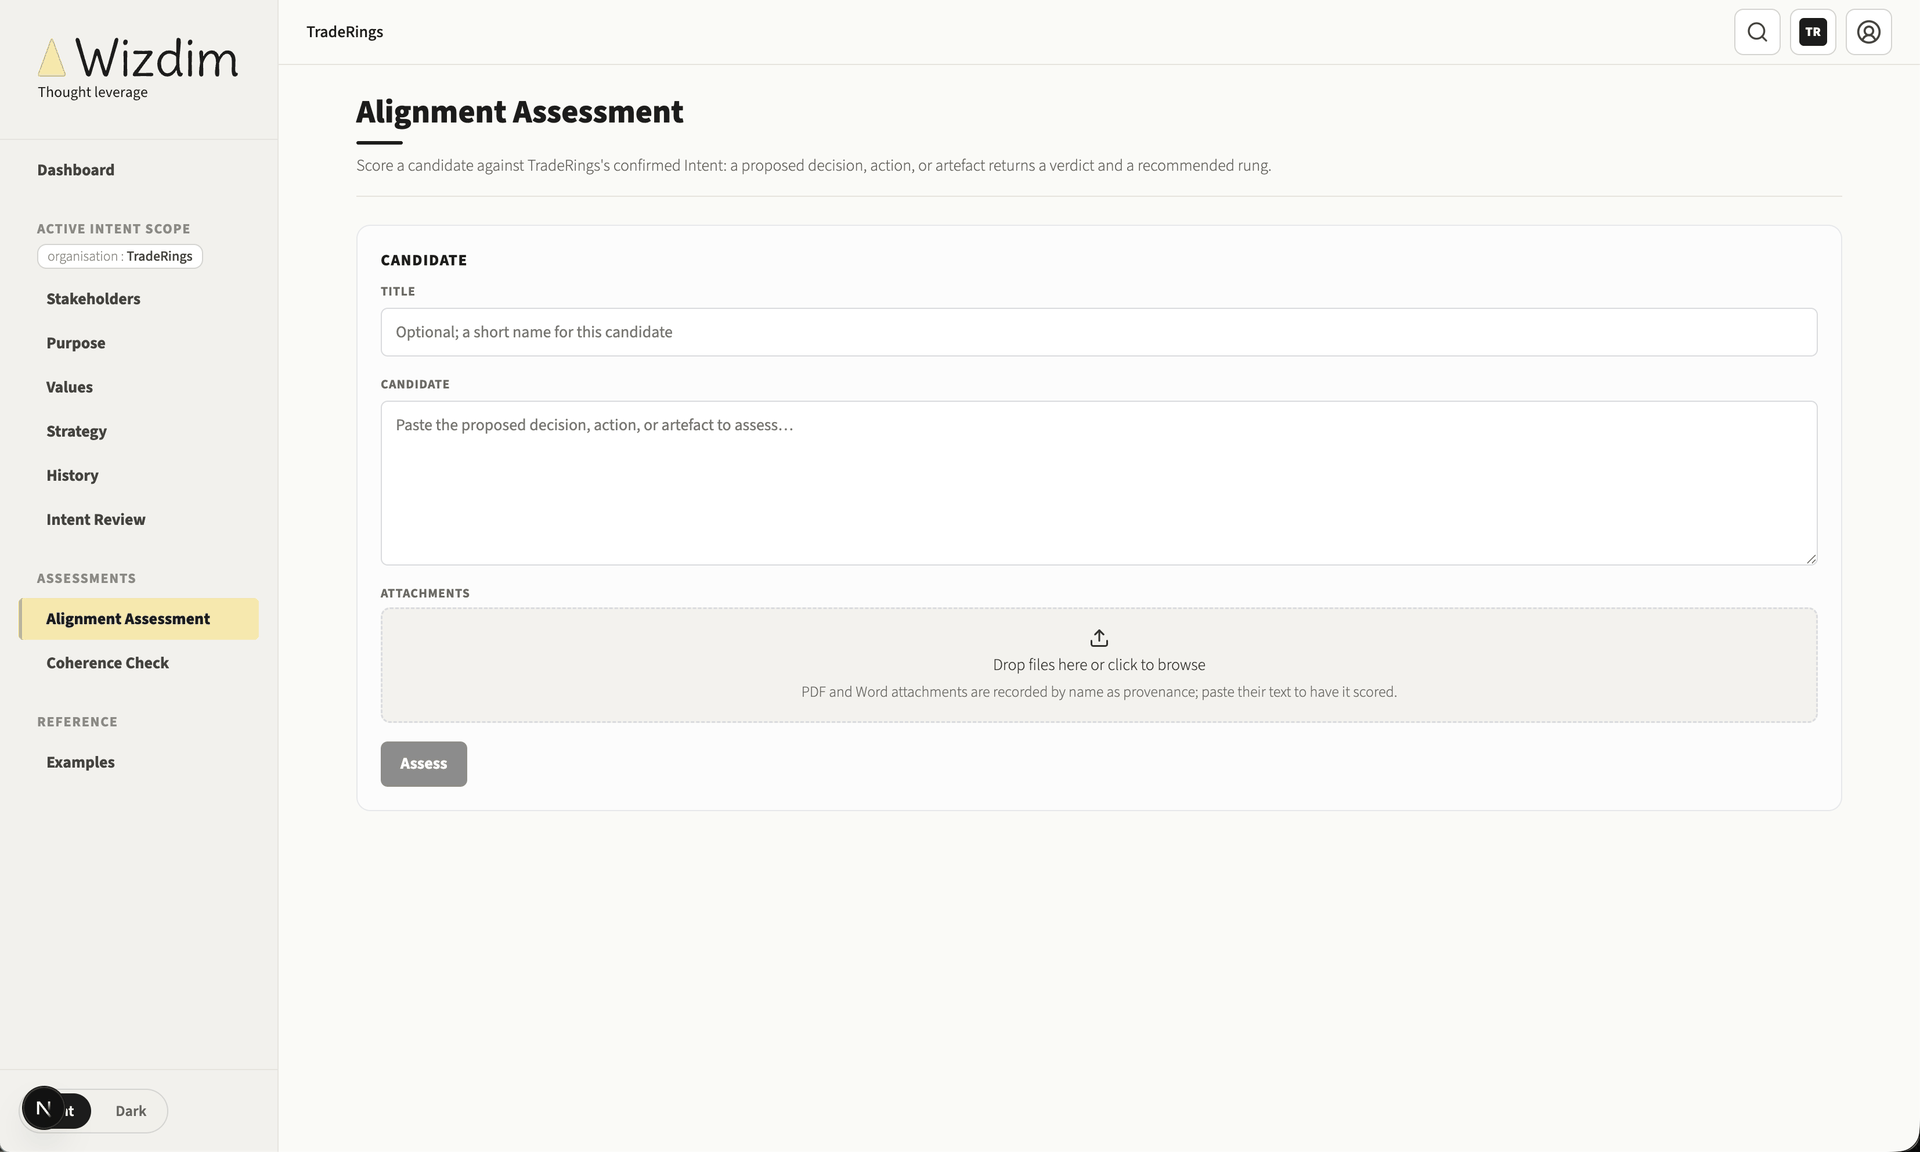This screenshot has width=1920, height=1152.
Task: Focus the optional Title input field
Action: pos(1099,332)
